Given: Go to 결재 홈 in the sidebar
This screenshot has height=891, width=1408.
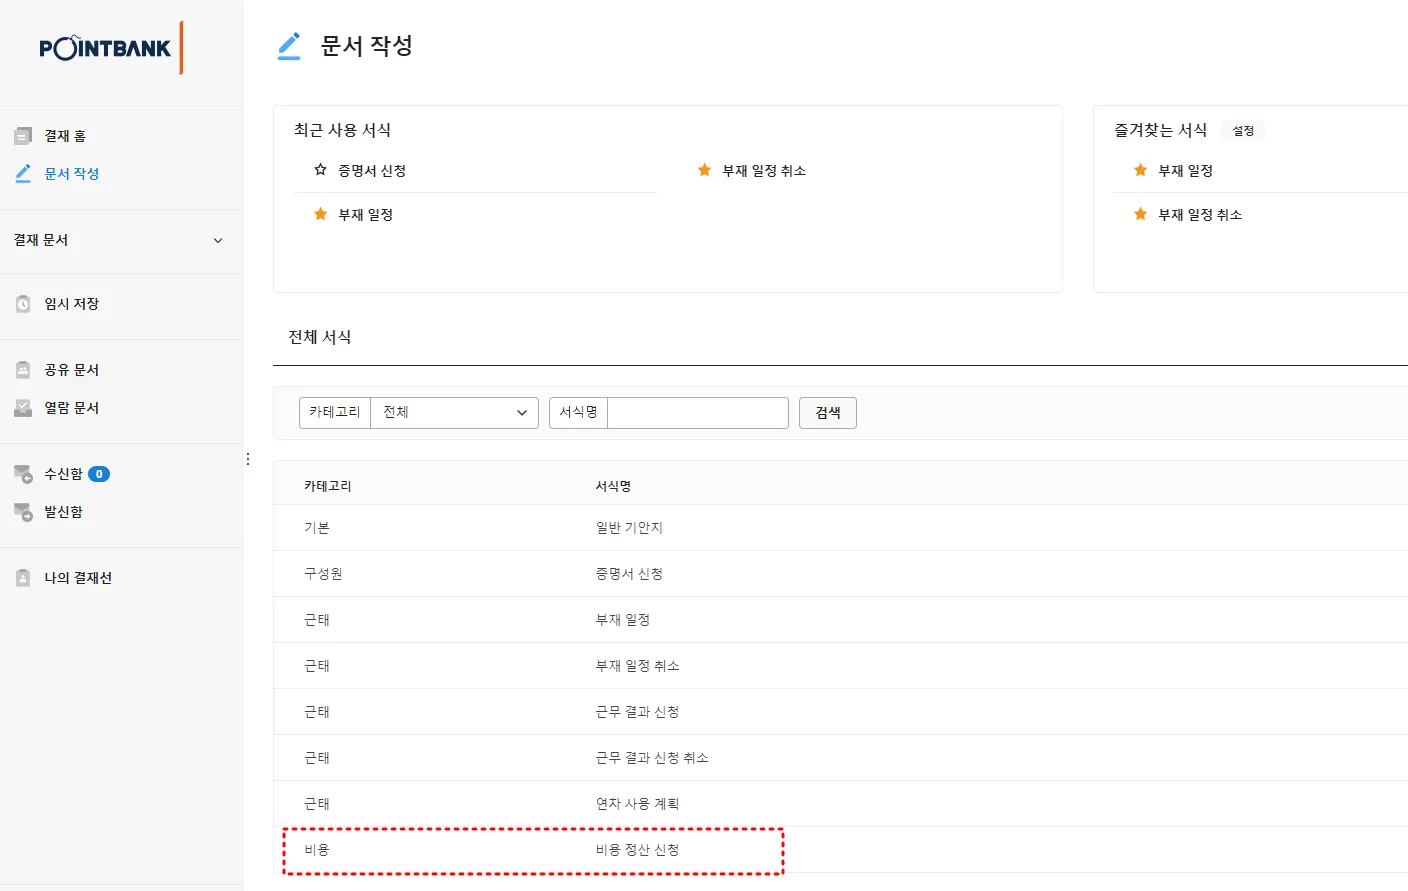Looking at the screenshot, I should [x=65, y=136].
